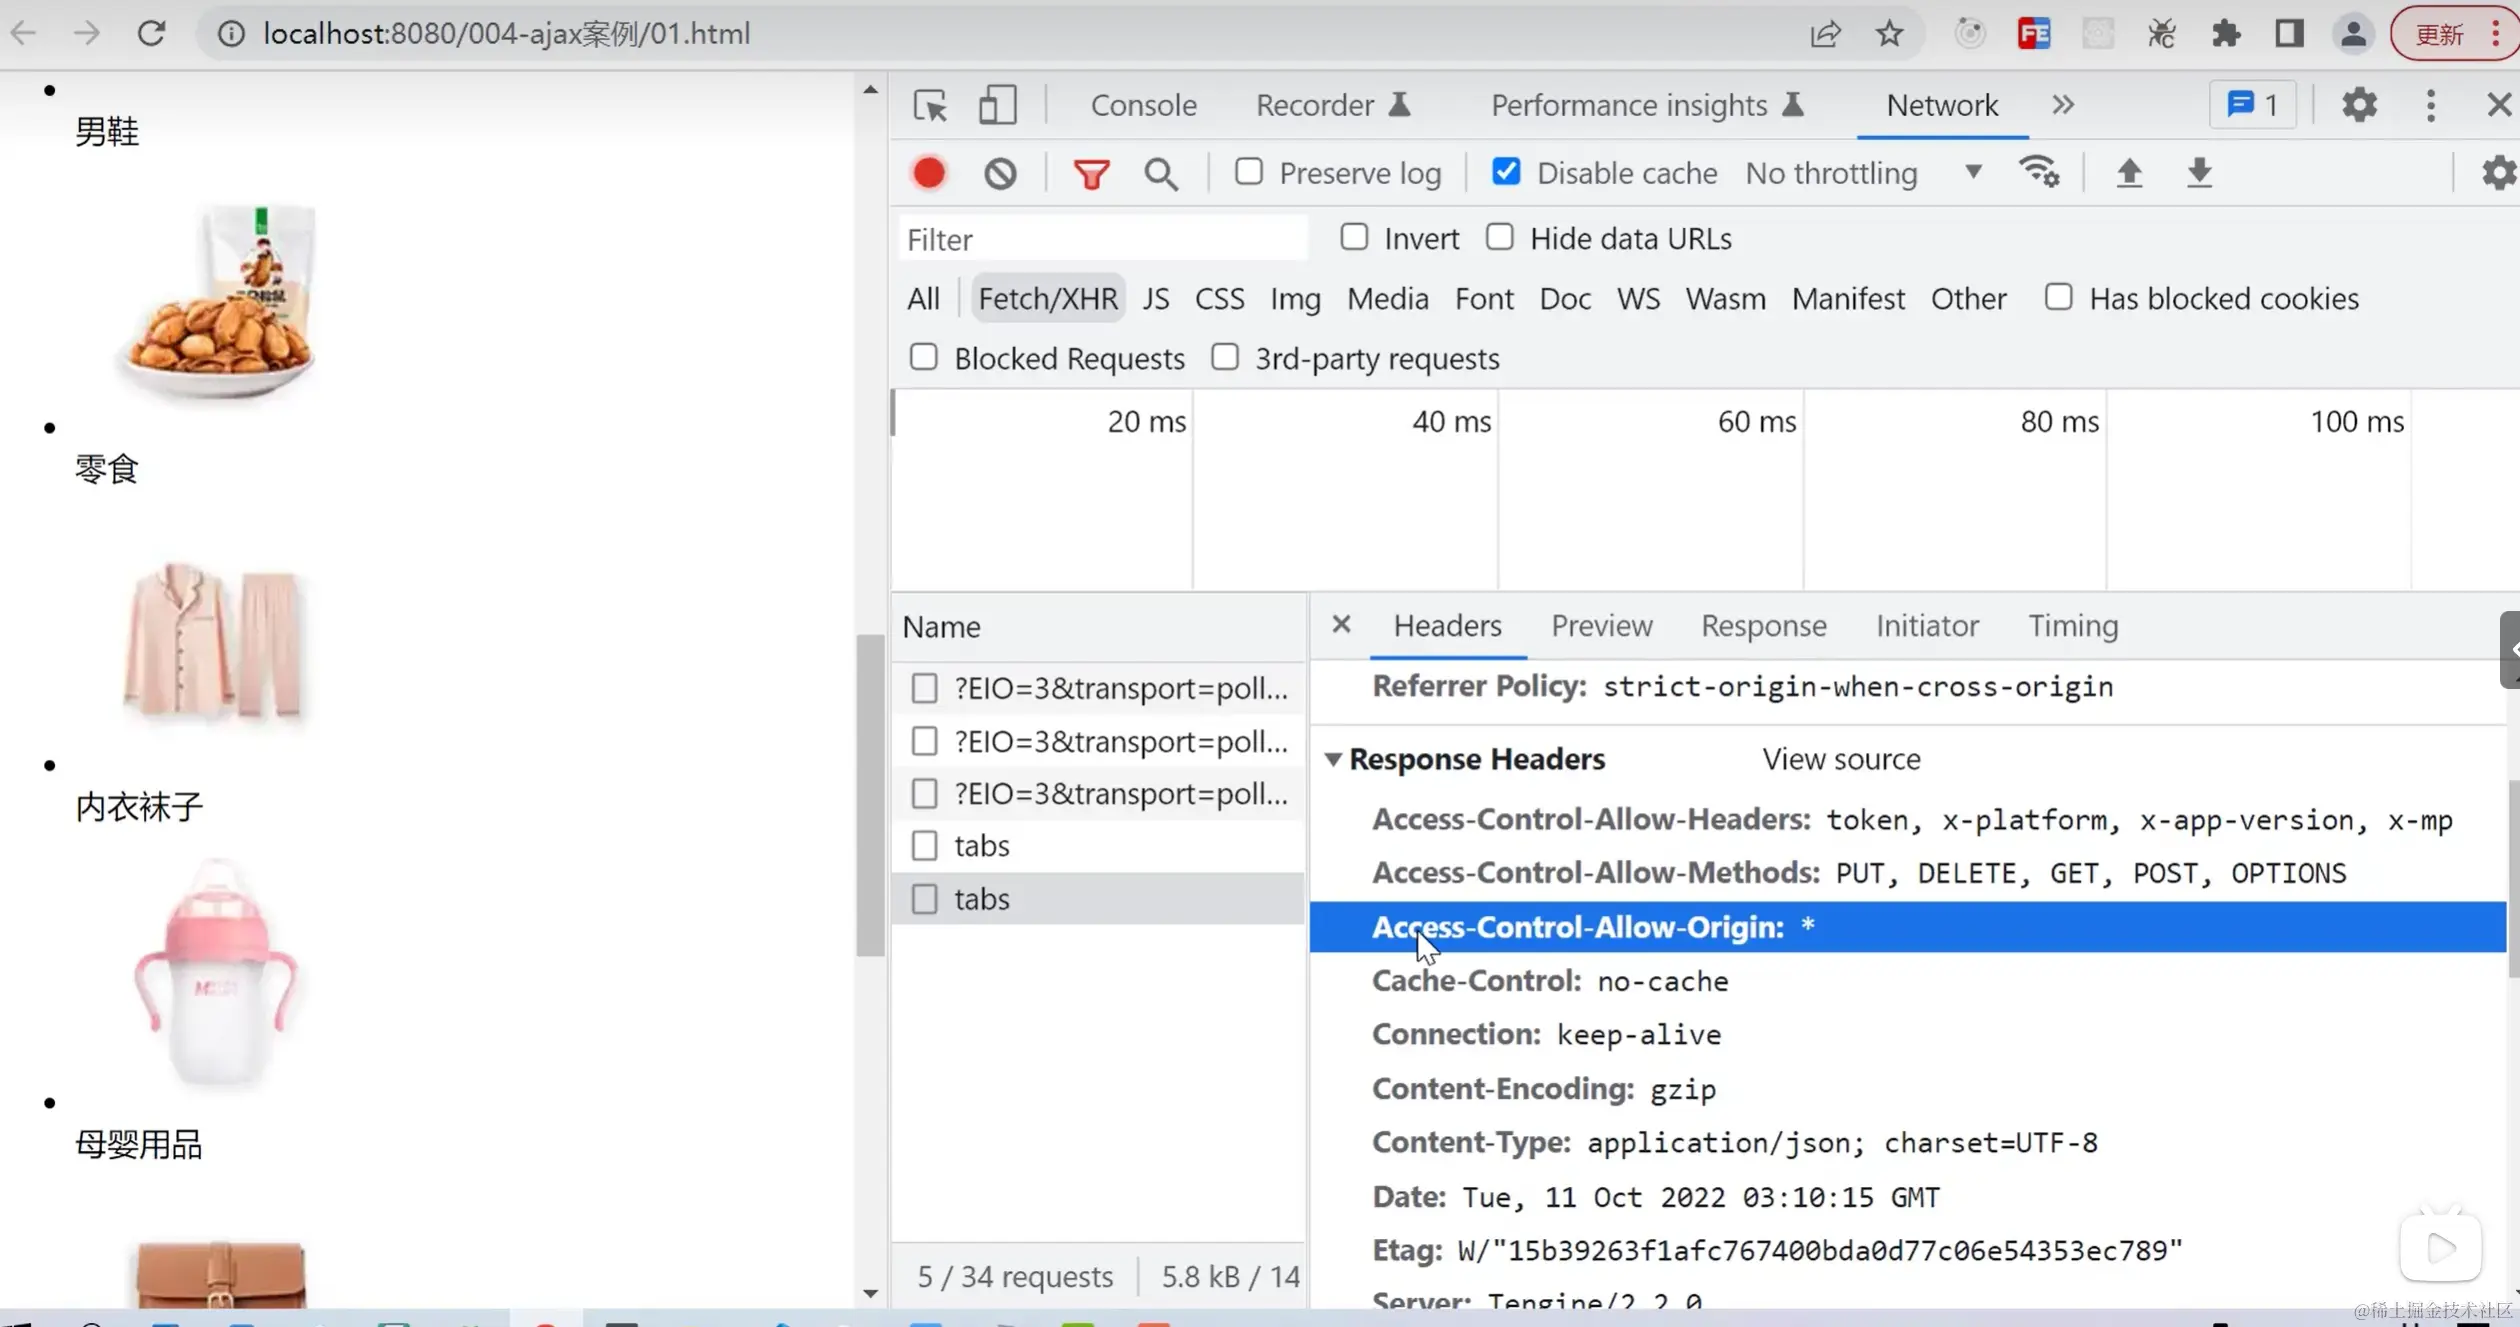Viewport: 2520px width, 1327px height.
Task: Switch to the Console tab
Action: pyautogui.click(x=1143, y=105)
